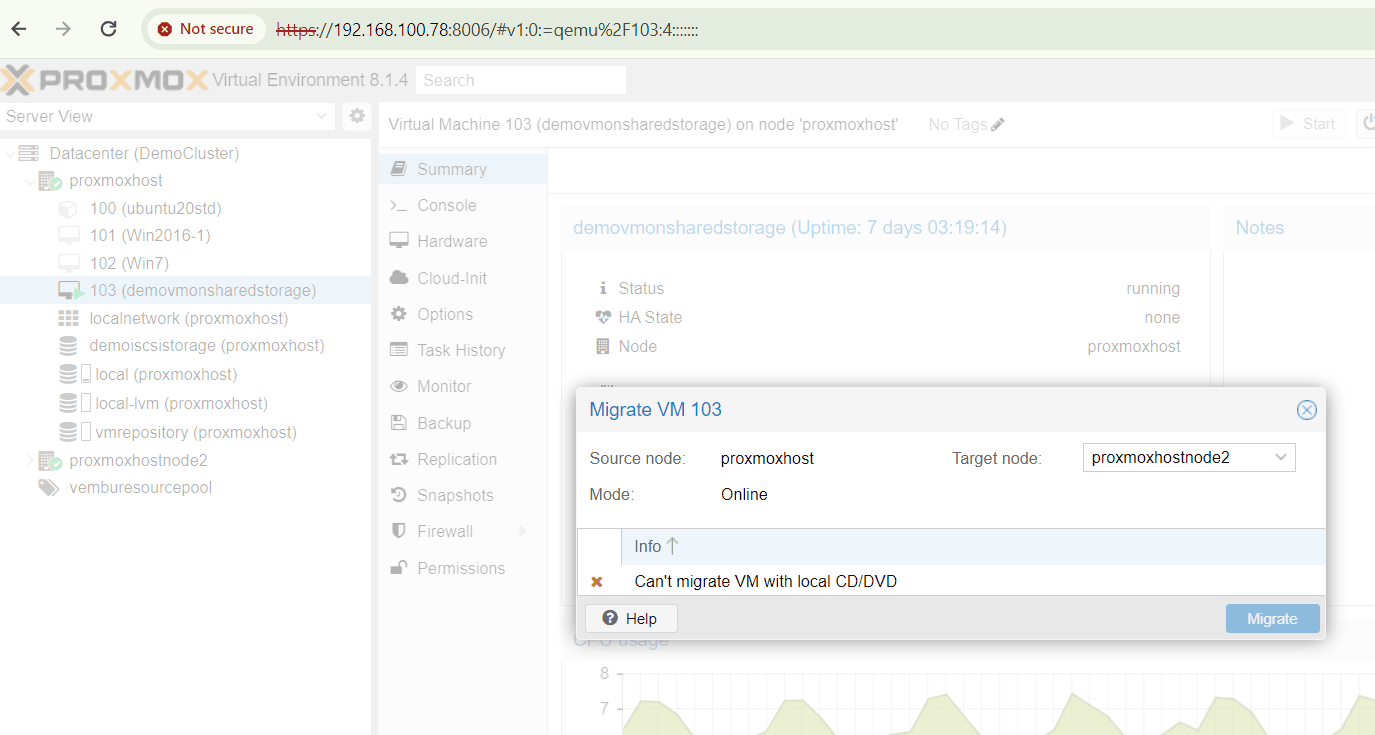This screenshot has height=735, width=1375.
Task: Select the vemburesourcepool pool
Action: [140, 487]
